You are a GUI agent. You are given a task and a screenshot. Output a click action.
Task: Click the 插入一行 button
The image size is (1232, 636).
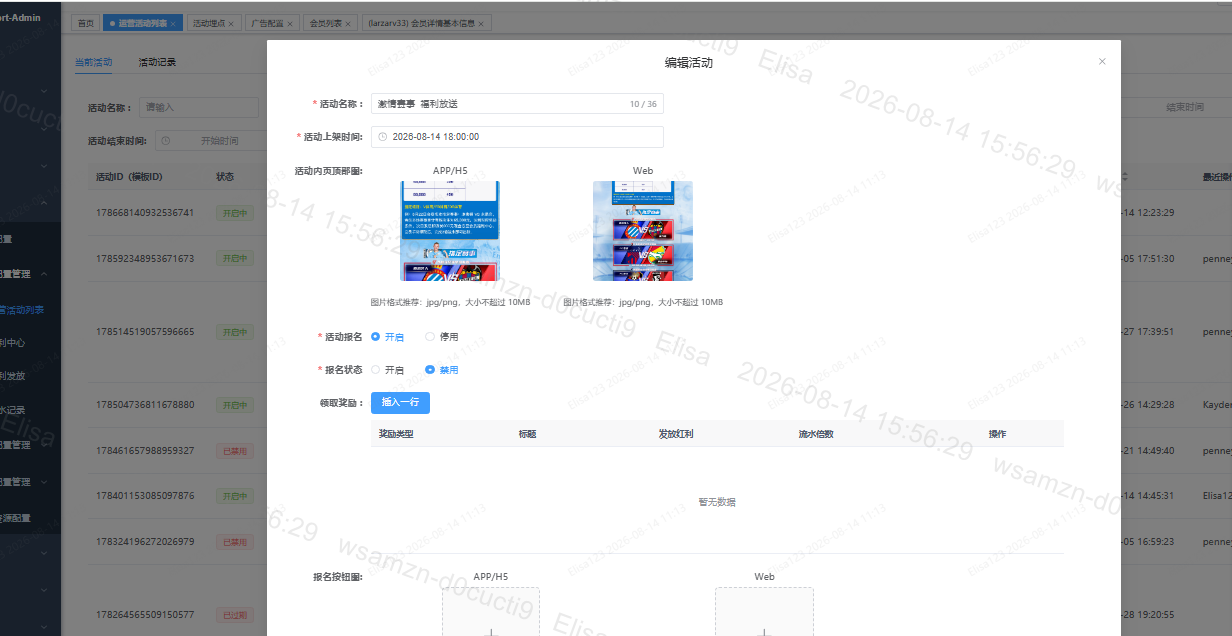point(400,402)
